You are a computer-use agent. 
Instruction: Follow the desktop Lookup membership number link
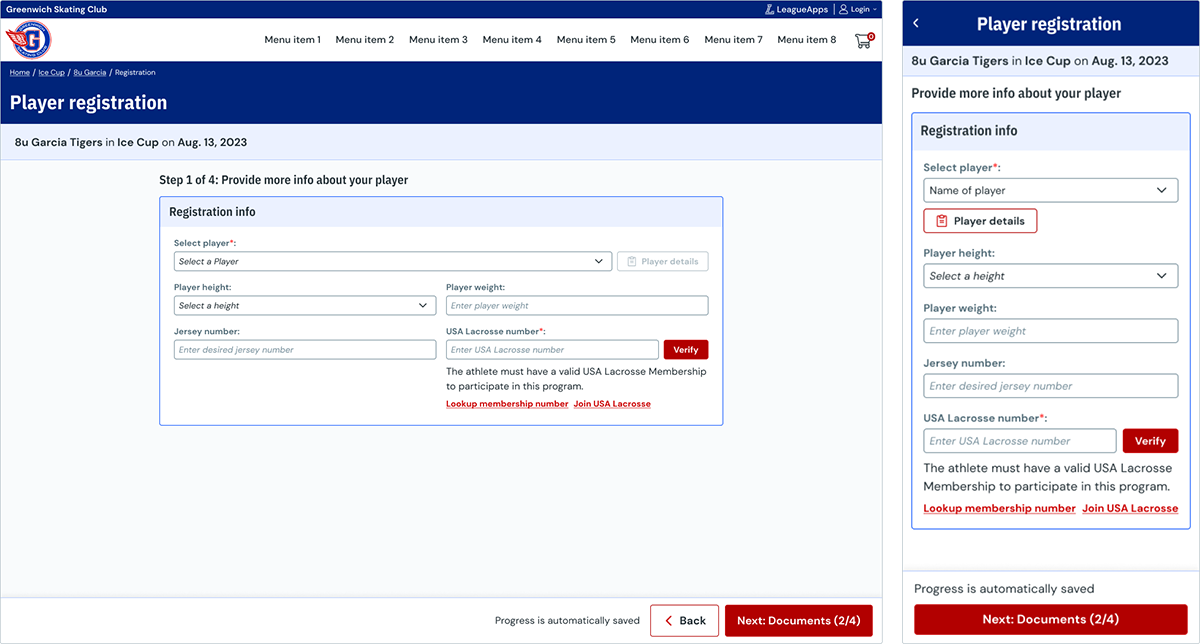pos(507,404)
